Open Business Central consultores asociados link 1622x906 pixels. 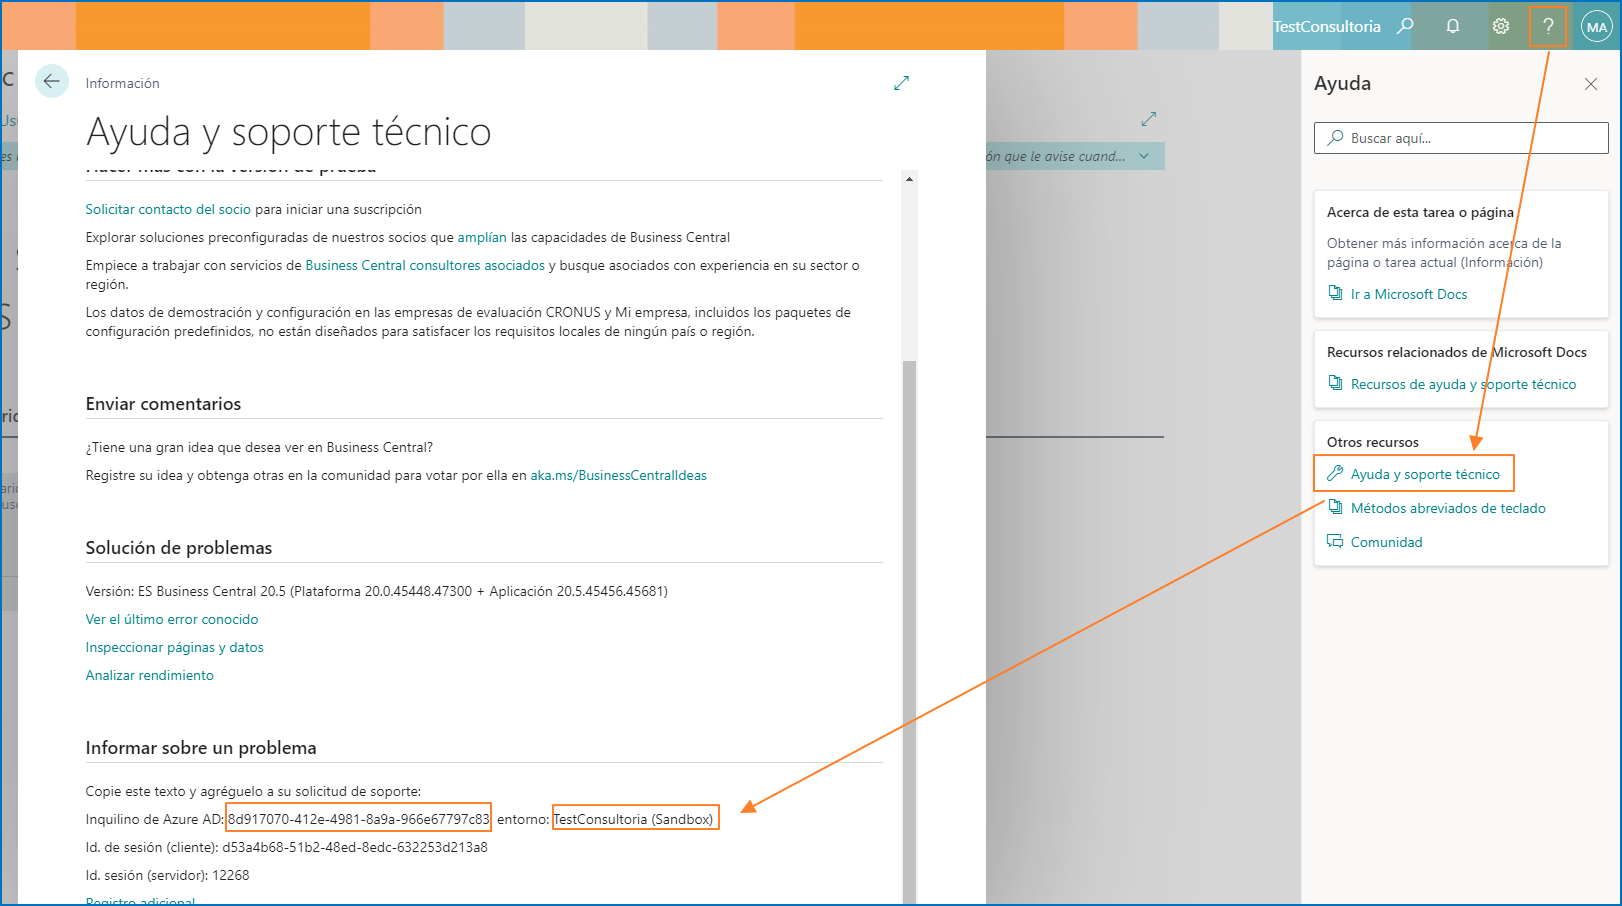425,265
